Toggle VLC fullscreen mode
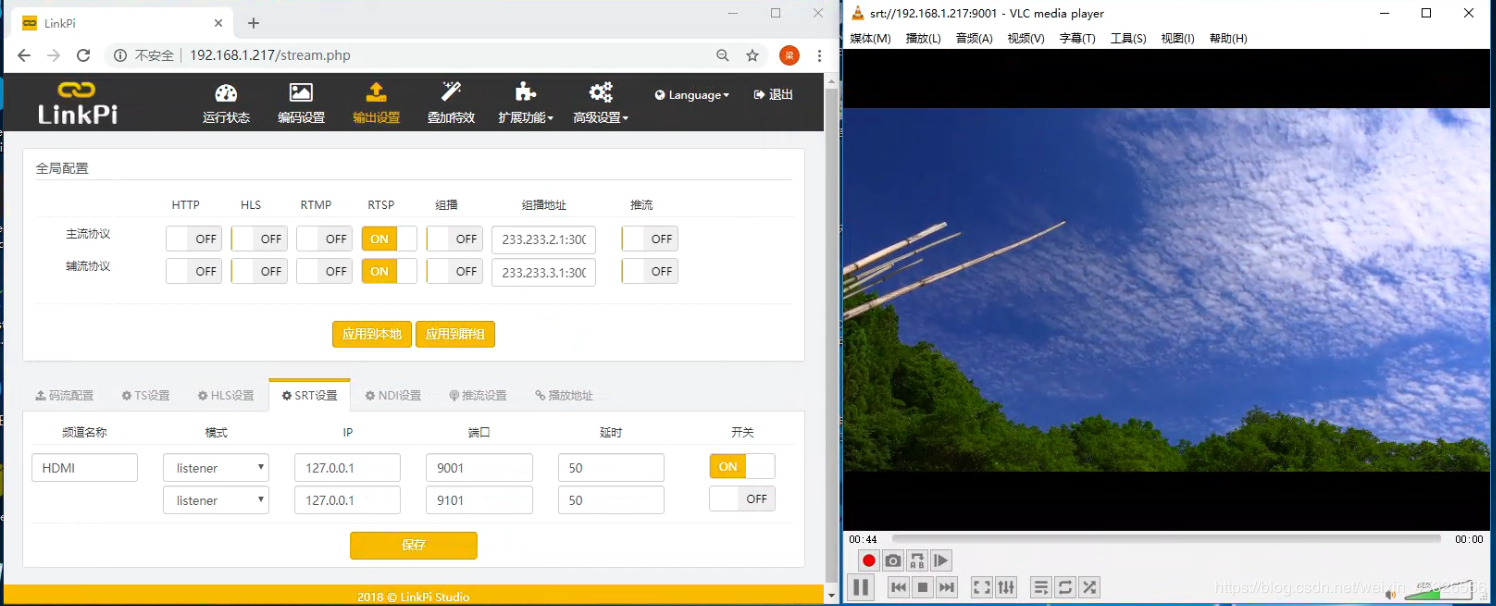The image size is (1496, 606). (982, 587)
